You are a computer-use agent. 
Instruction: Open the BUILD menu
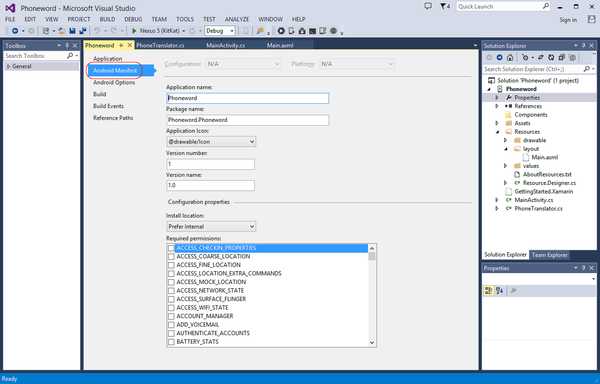(x=108, y=19)
